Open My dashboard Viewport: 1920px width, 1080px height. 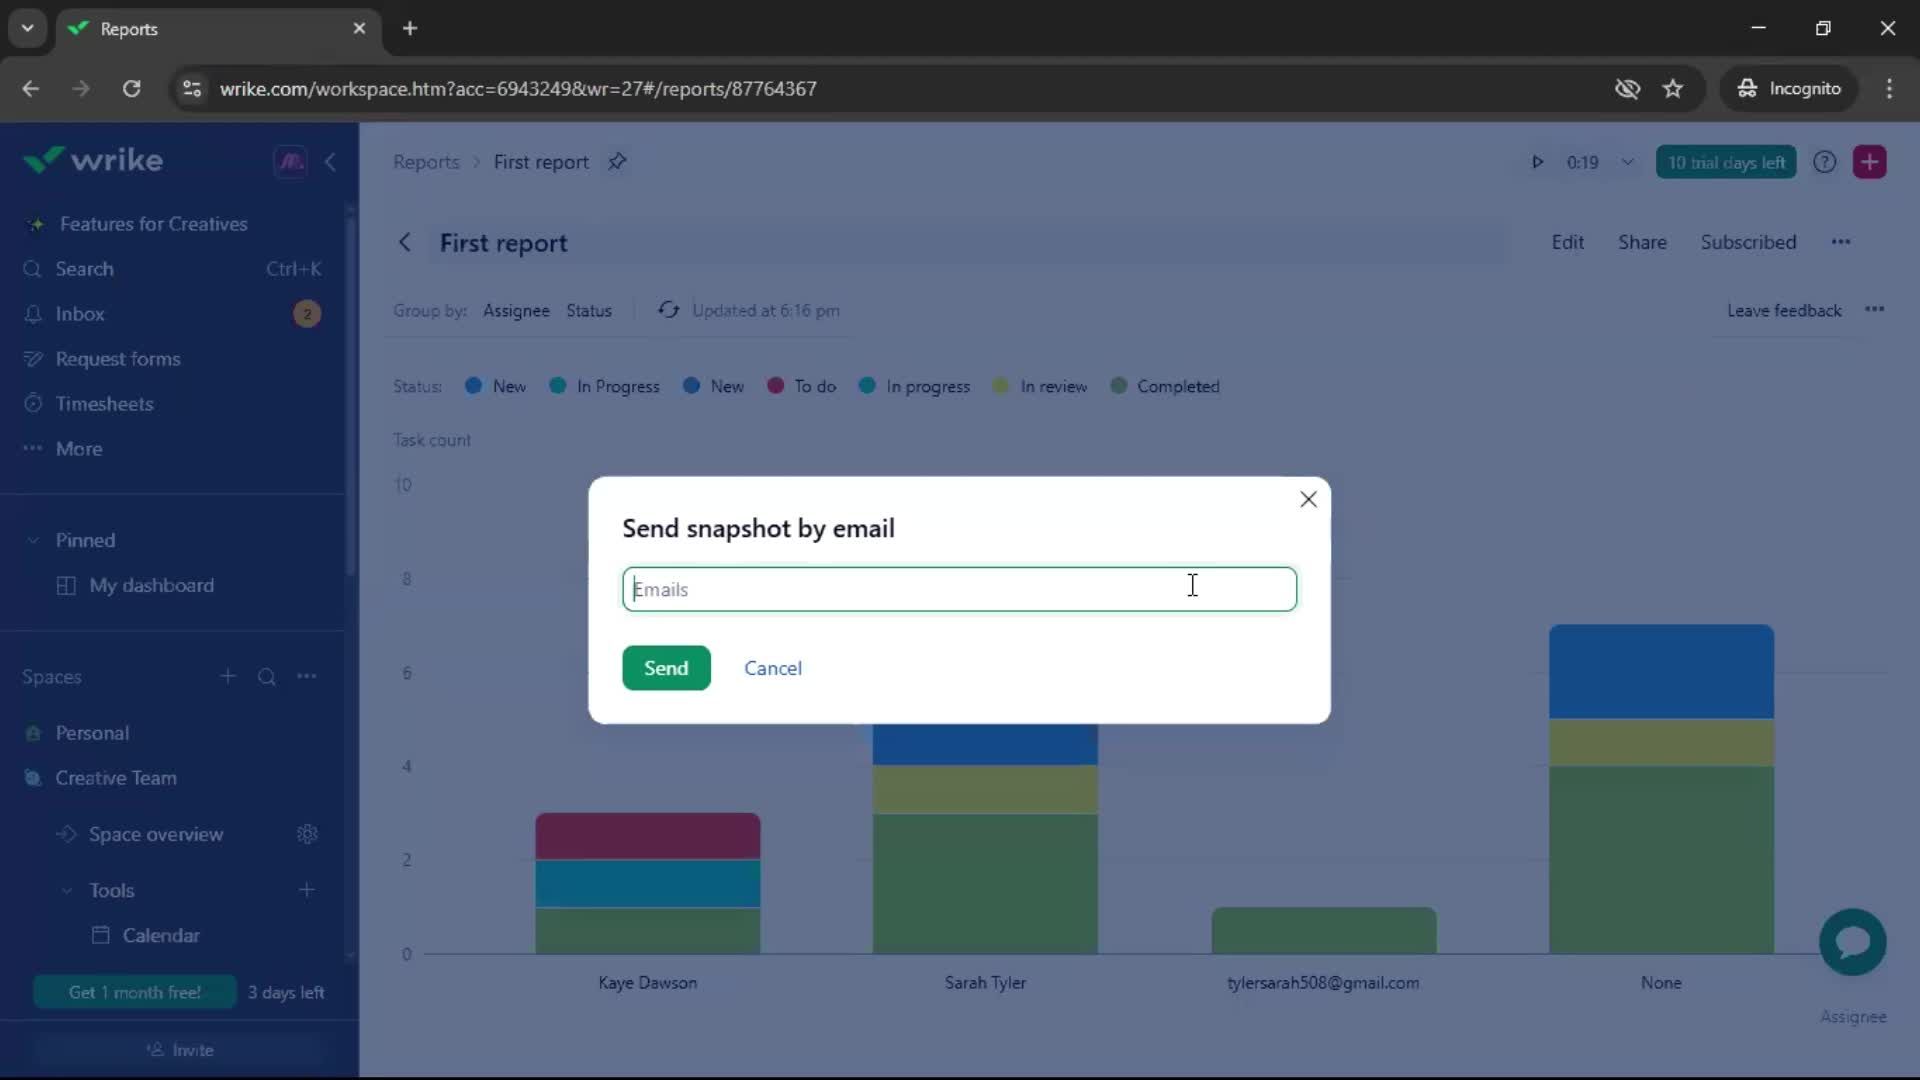[152, 585]
